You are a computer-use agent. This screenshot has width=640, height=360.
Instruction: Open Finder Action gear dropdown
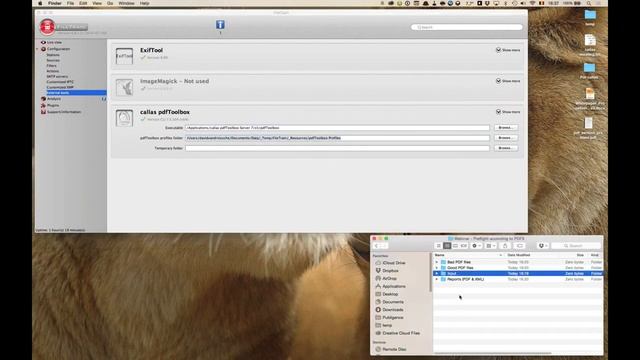476,246
